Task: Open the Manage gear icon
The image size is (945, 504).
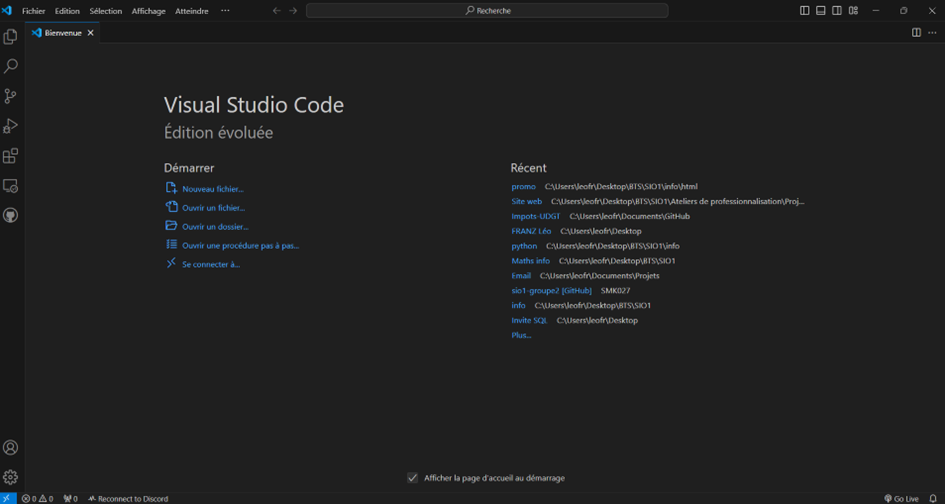Action: coord(10,477)
